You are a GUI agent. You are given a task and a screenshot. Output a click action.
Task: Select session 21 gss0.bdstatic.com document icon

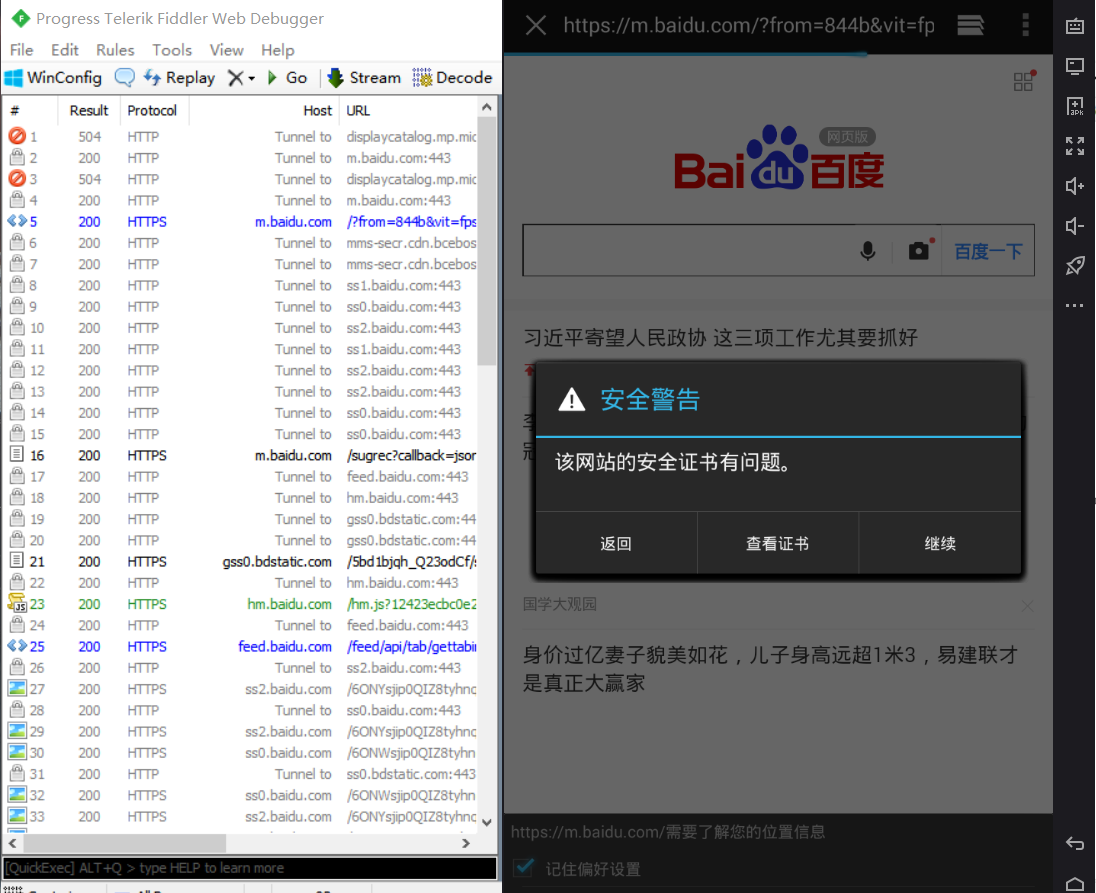[x=17, y=561]
